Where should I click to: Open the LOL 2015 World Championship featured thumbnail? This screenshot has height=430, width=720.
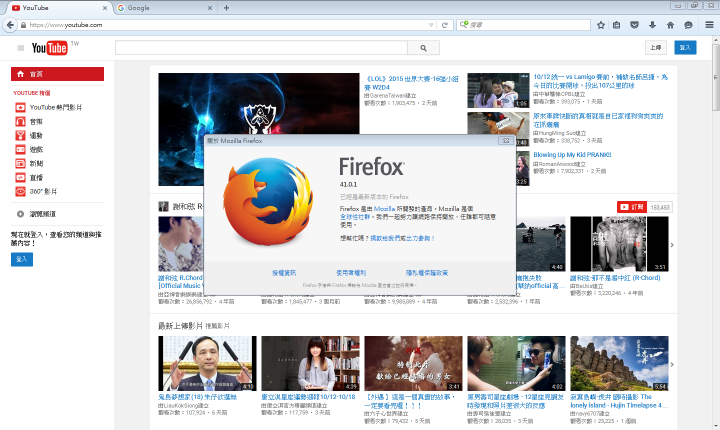coord(259,103)
